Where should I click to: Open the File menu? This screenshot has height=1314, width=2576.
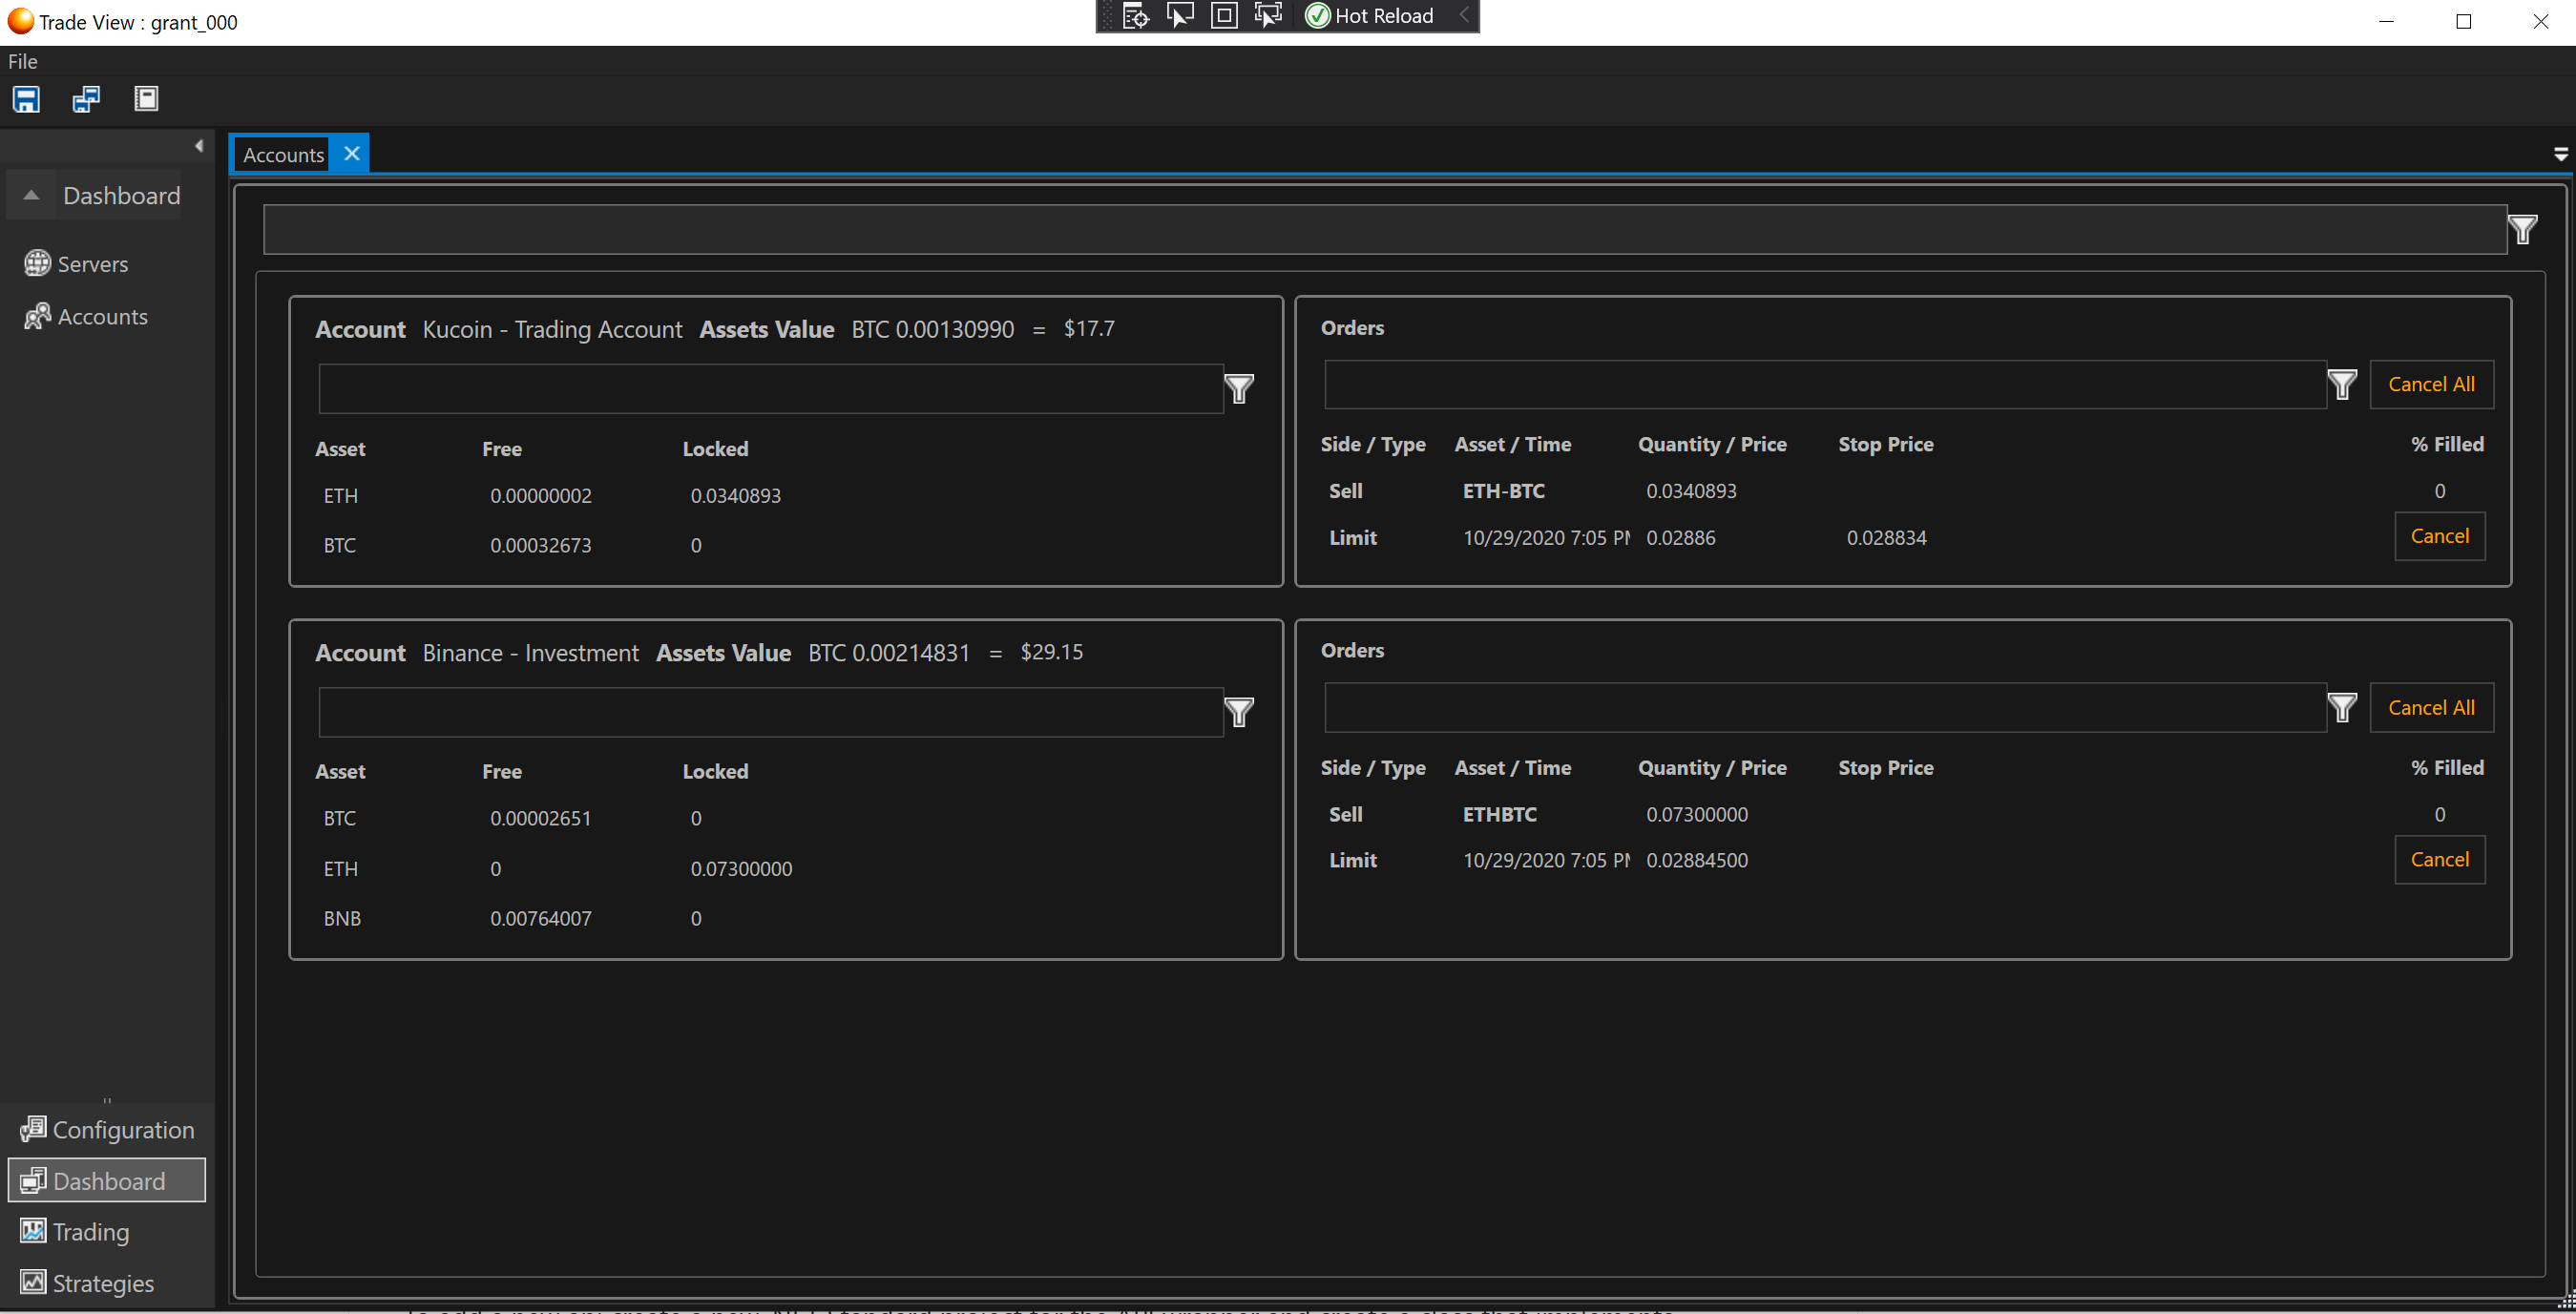point(23,61)
